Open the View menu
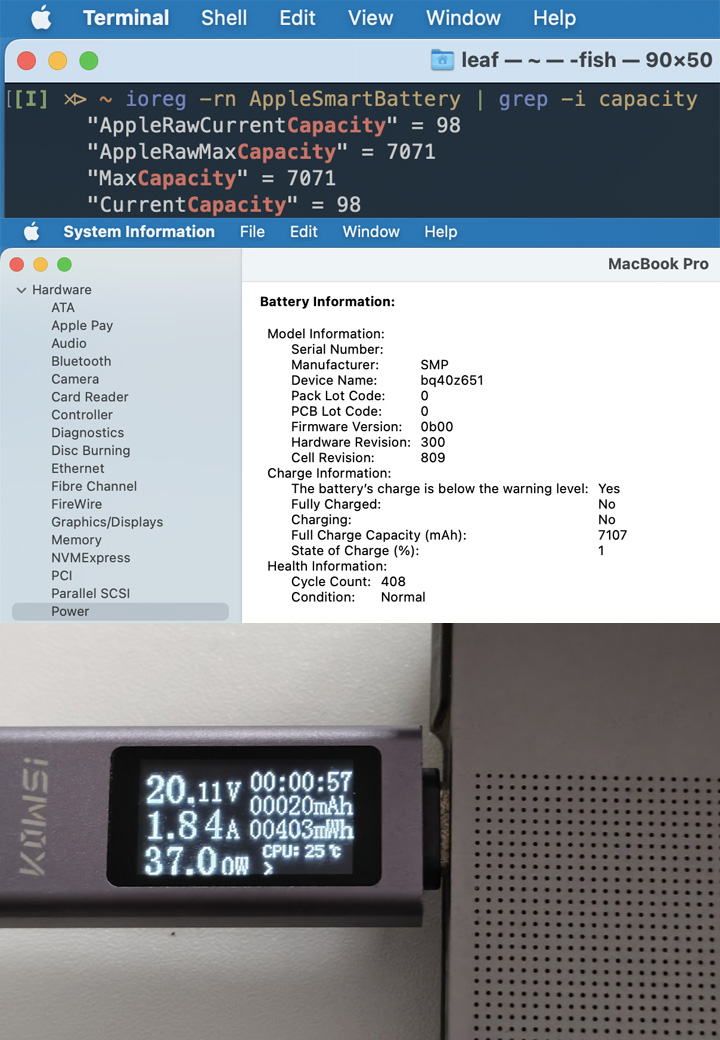 (x=370, y=18)
